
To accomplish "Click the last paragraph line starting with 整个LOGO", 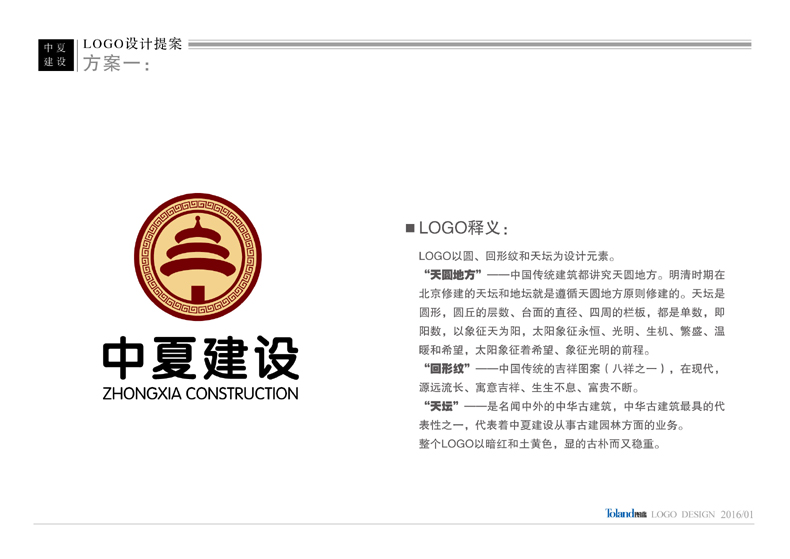I will point(539,443).
